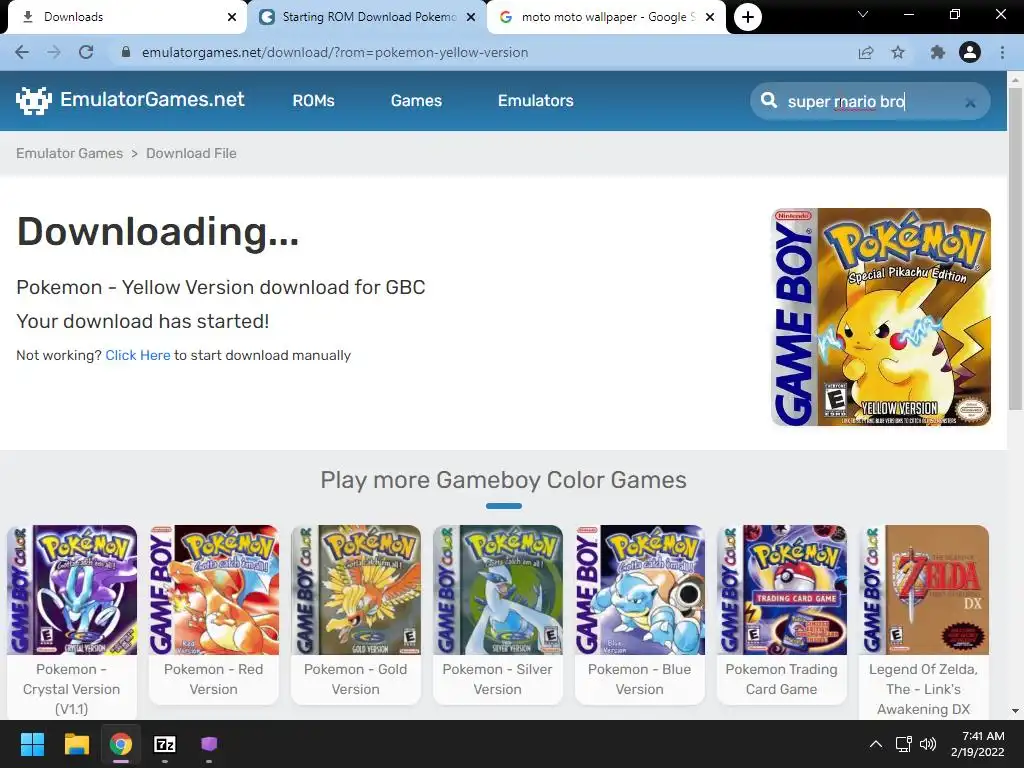Click the scrollbar down arrow
Image resolution: width=1024 pixels, height=768 pixels.
[1015, 711]
